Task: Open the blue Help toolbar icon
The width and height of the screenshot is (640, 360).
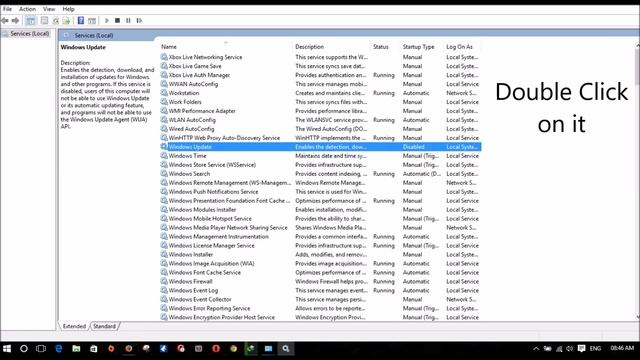Action: (x=81, y=20)
